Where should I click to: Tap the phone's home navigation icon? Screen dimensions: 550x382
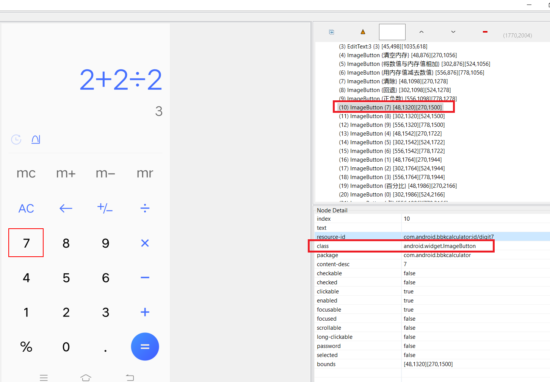pyautogui.click(x=86, y=377)
